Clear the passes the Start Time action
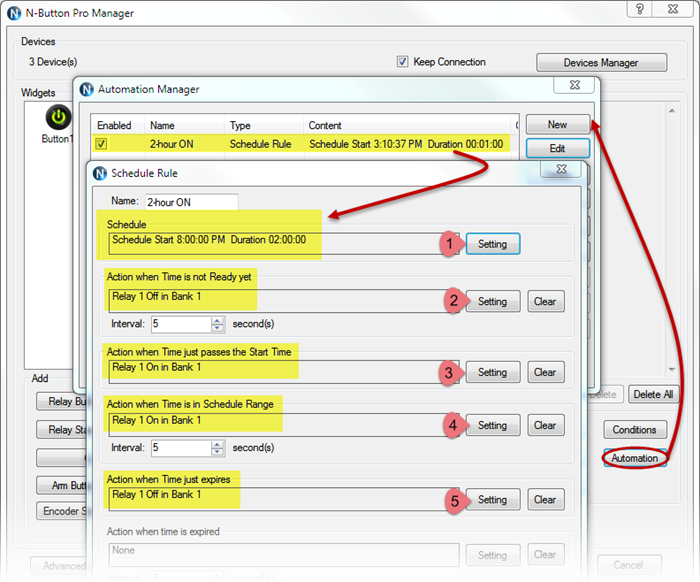Screen dimensions: 700x582 (546, 372)
